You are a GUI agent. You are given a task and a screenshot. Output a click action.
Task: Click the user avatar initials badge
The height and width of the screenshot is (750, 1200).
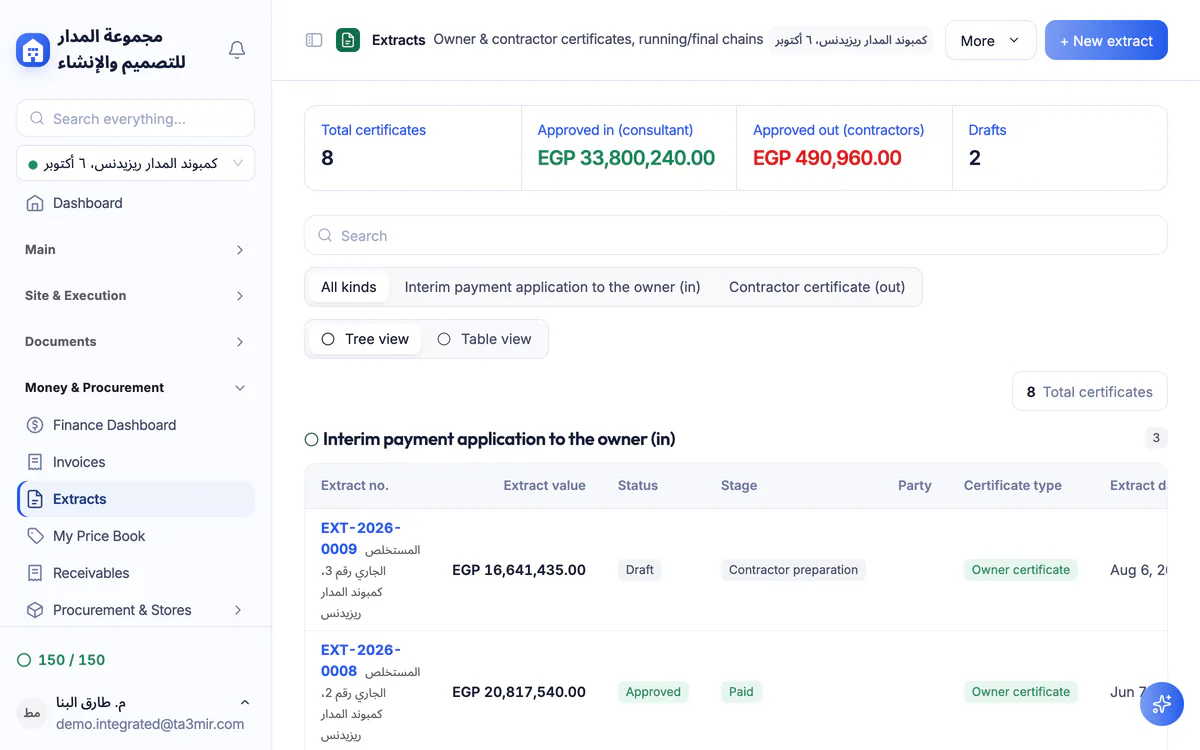pyautogui.click(x=32, y=712)
